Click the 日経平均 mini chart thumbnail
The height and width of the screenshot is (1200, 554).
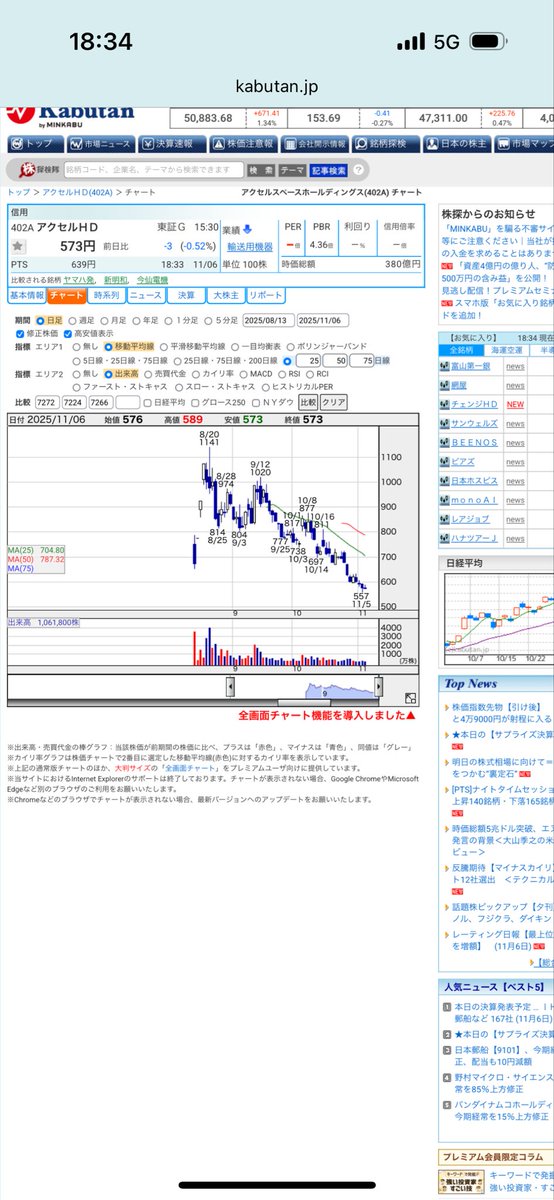coord(497,620)
